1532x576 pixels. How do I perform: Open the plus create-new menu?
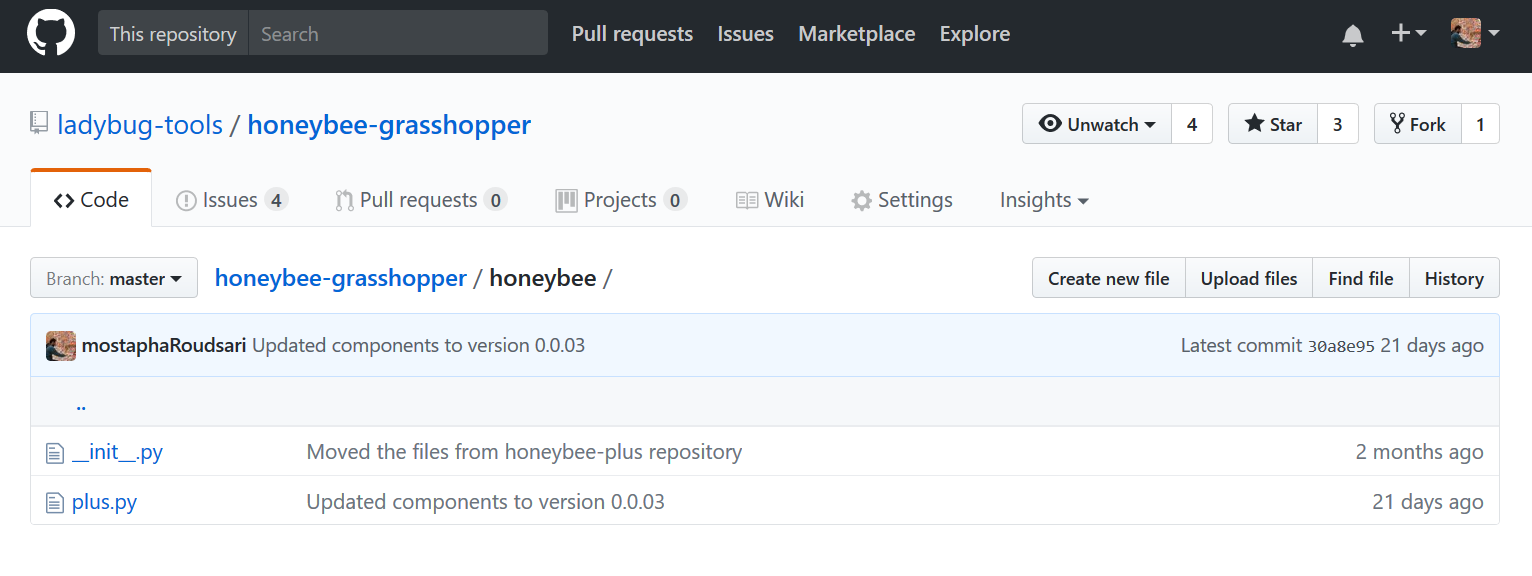coord(1408,33)
